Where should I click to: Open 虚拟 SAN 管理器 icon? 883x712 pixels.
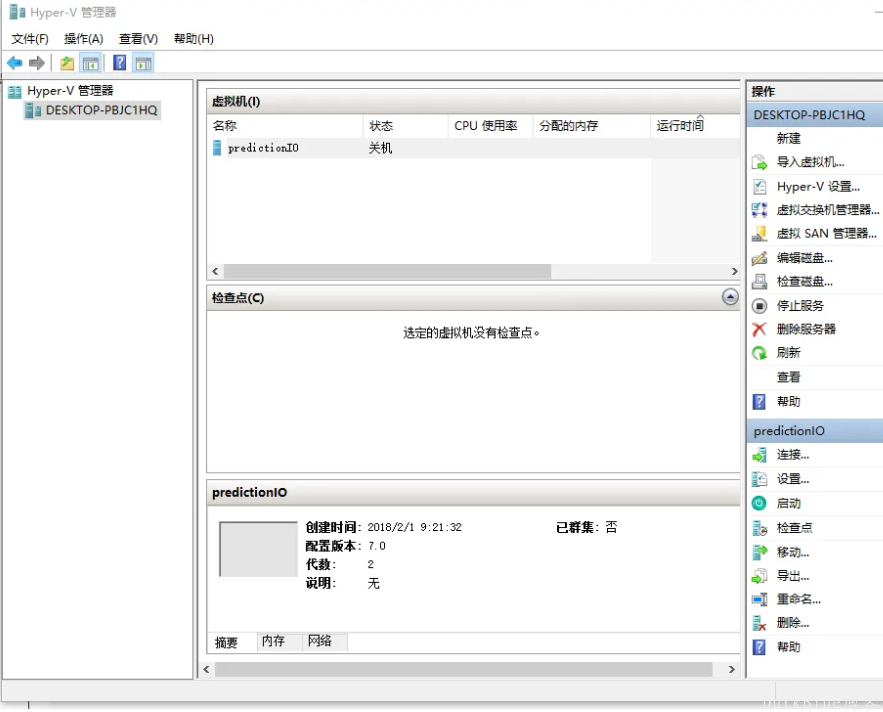pos(759,234)
